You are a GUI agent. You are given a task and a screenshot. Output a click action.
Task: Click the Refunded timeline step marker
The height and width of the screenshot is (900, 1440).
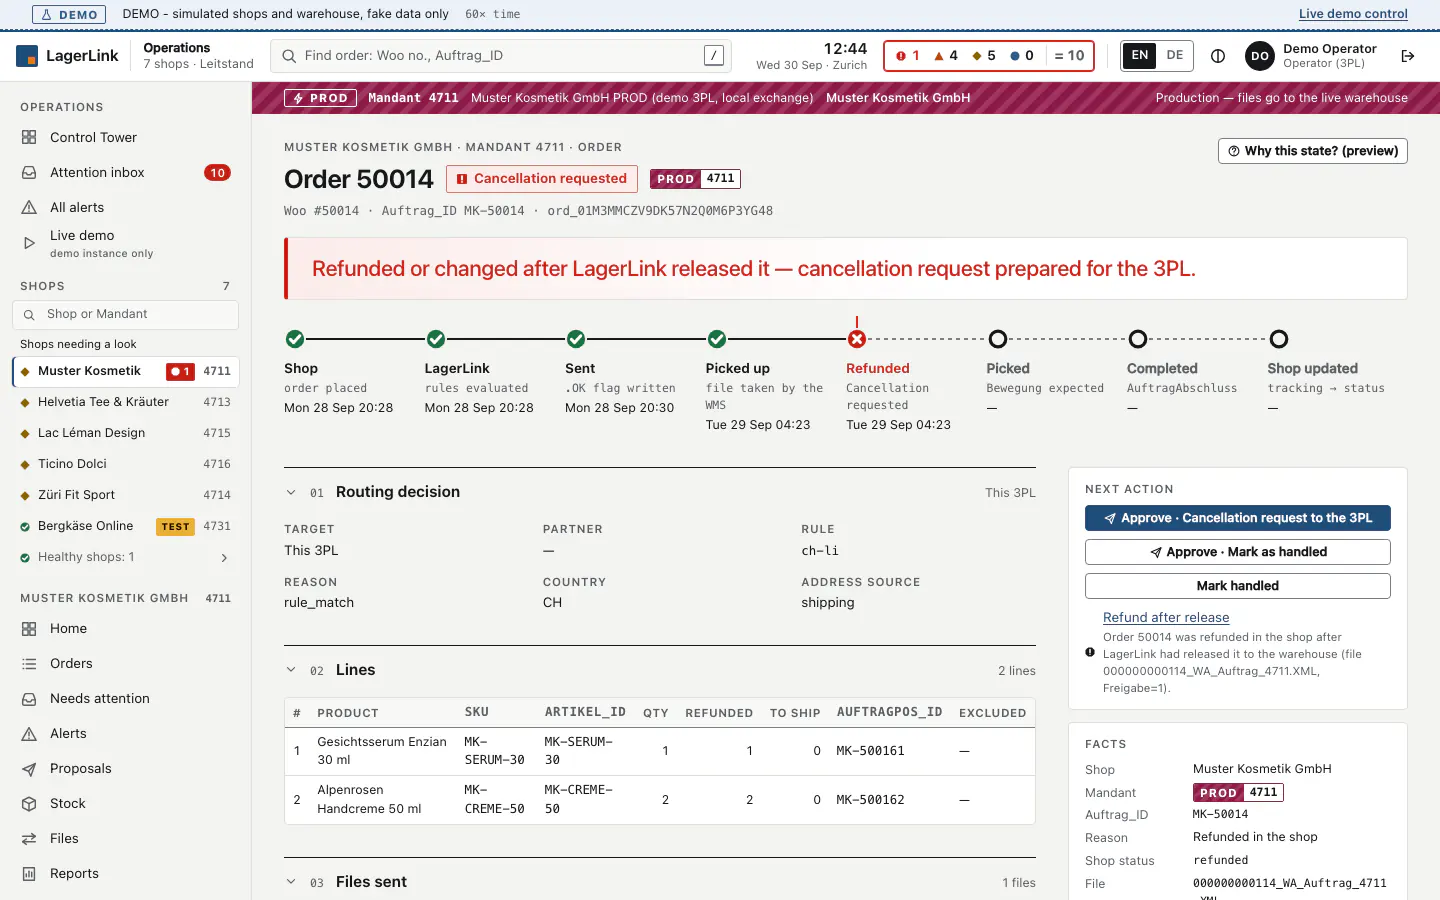[x=857, y=339]
